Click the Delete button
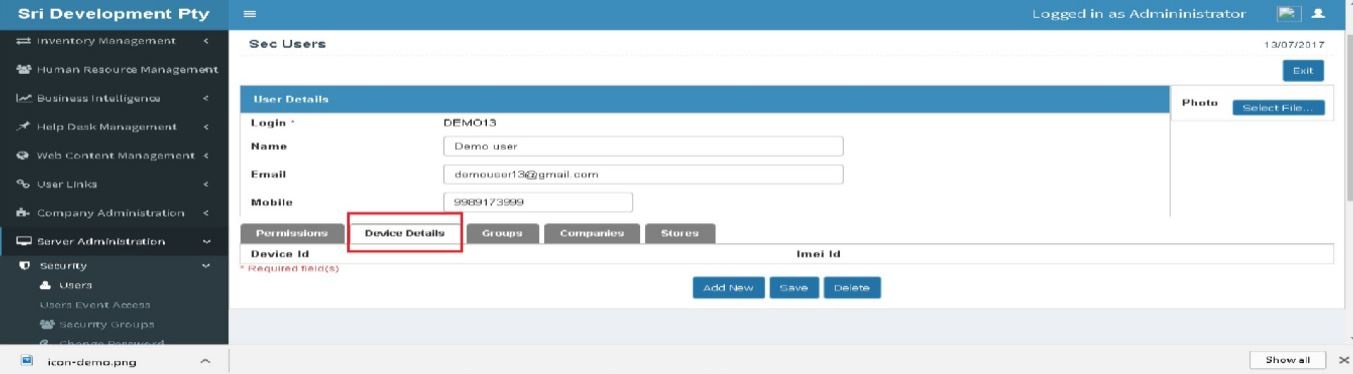The height and width of the screenshot is (374, 1353). [852, 288]
